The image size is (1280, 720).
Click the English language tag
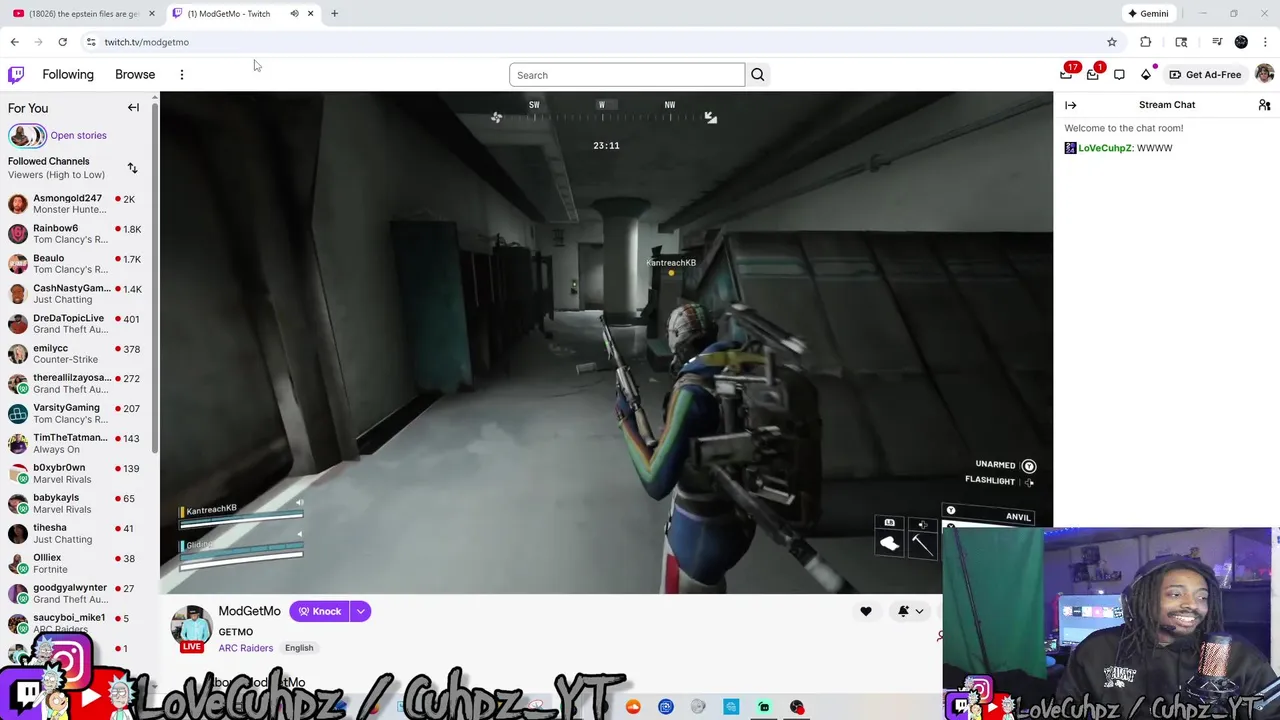(x=299, y=648)
